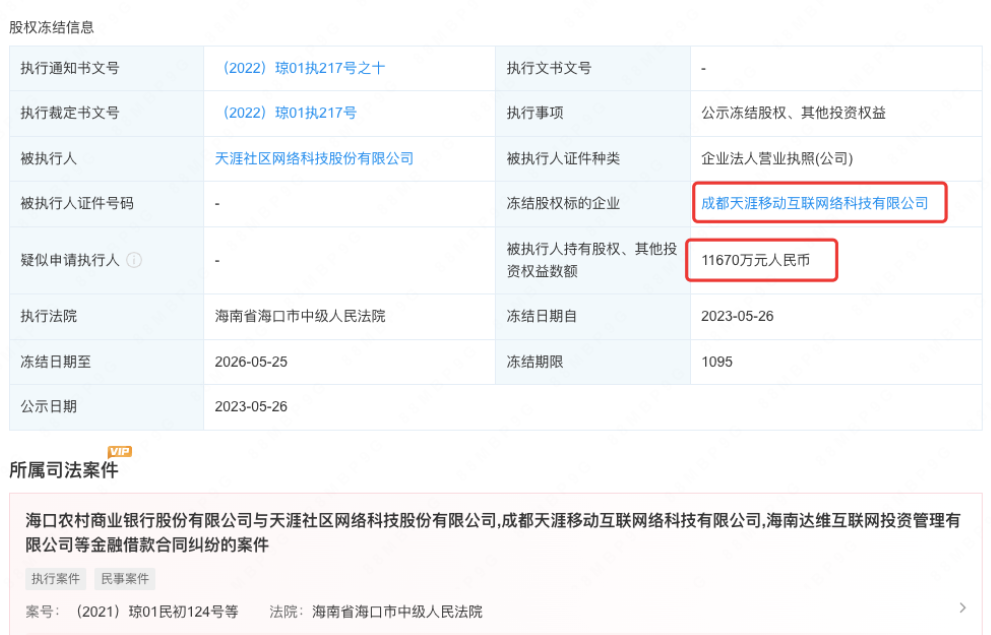Click the 执行案件 tag

pyautogui.click(x=56, y=579)
